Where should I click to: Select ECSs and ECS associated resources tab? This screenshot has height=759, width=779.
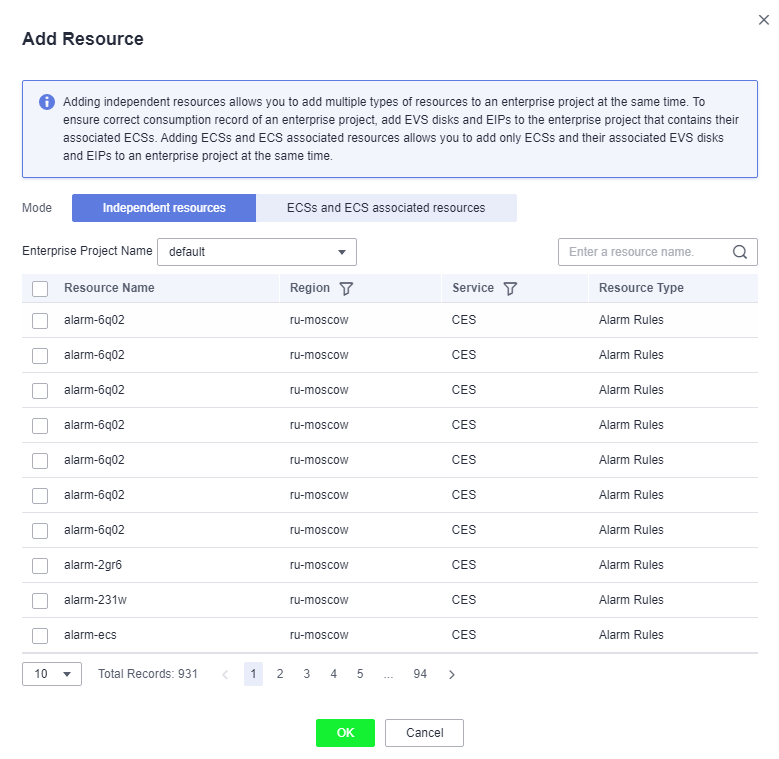tap(386, 208)
